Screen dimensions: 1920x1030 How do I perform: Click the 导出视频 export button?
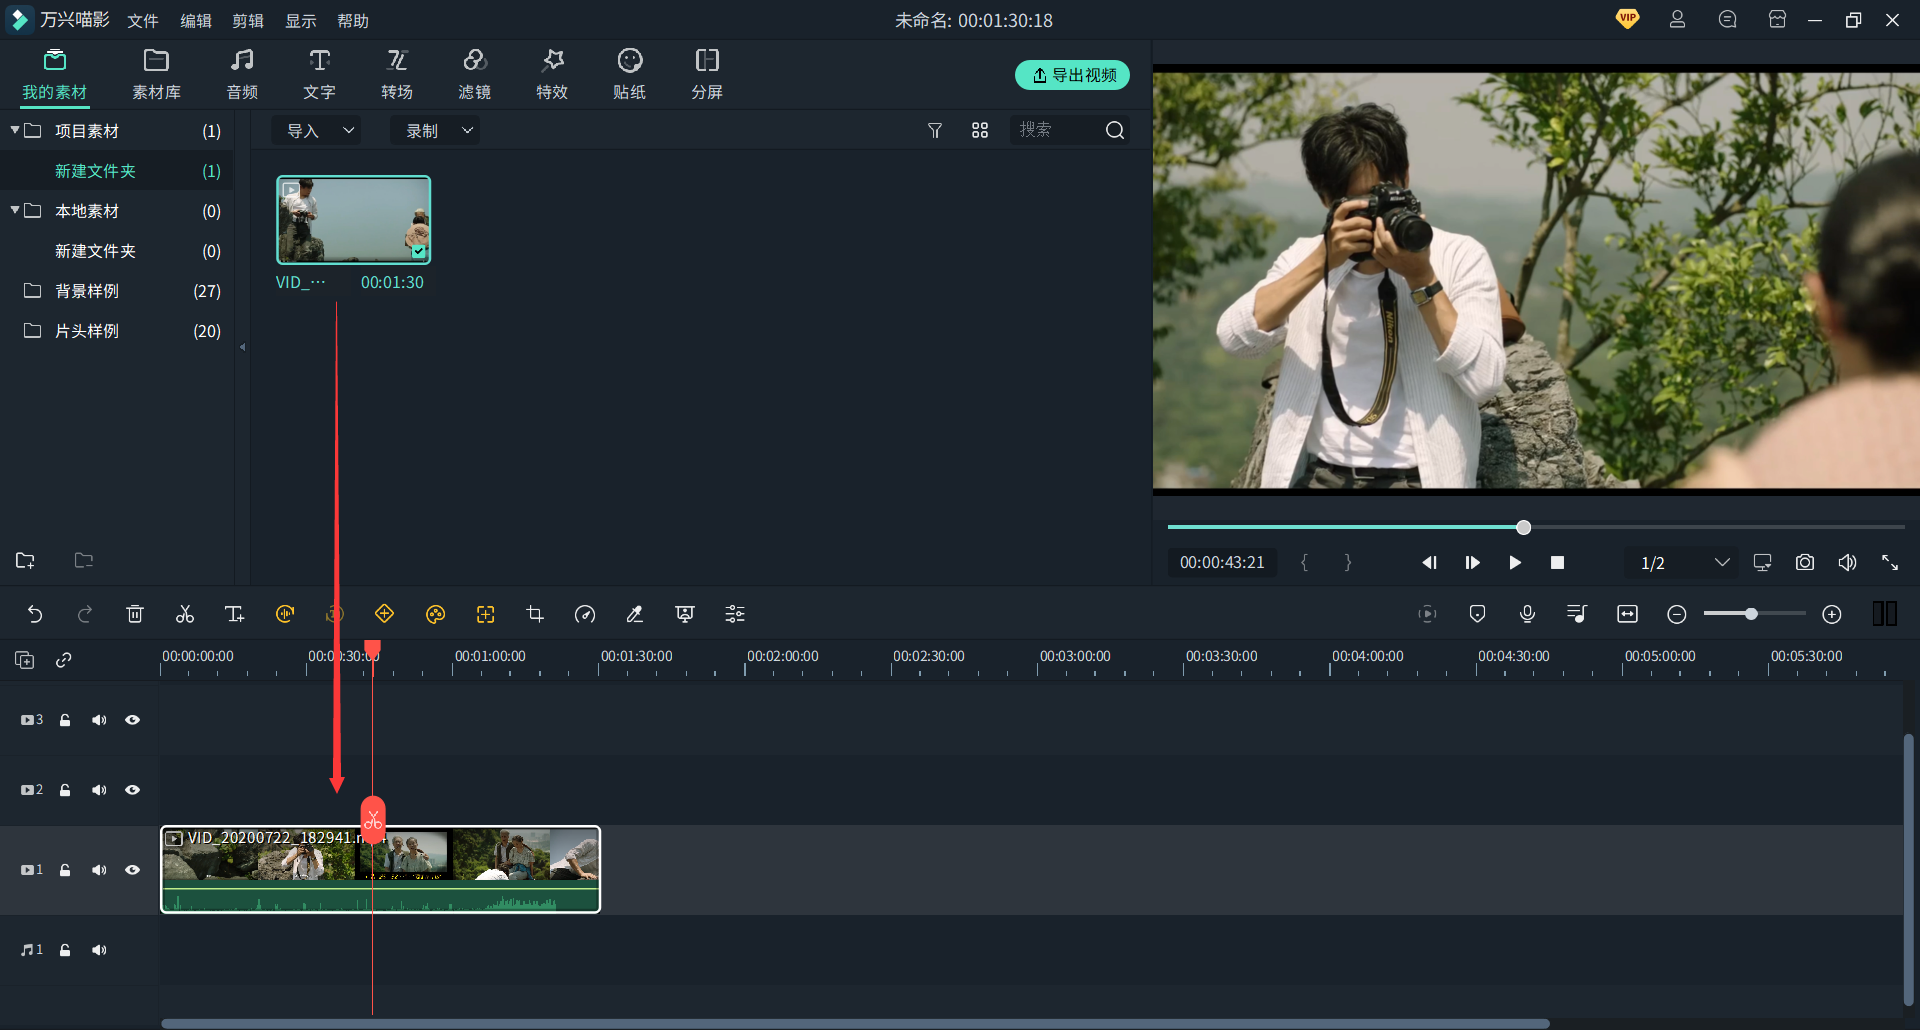tap(1072, 75)
